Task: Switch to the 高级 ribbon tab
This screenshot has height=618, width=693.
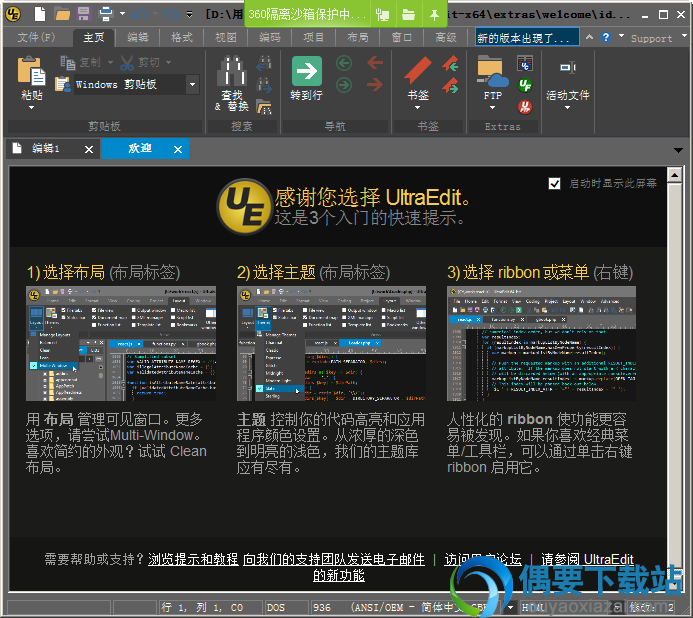Action: pos(446,38)
